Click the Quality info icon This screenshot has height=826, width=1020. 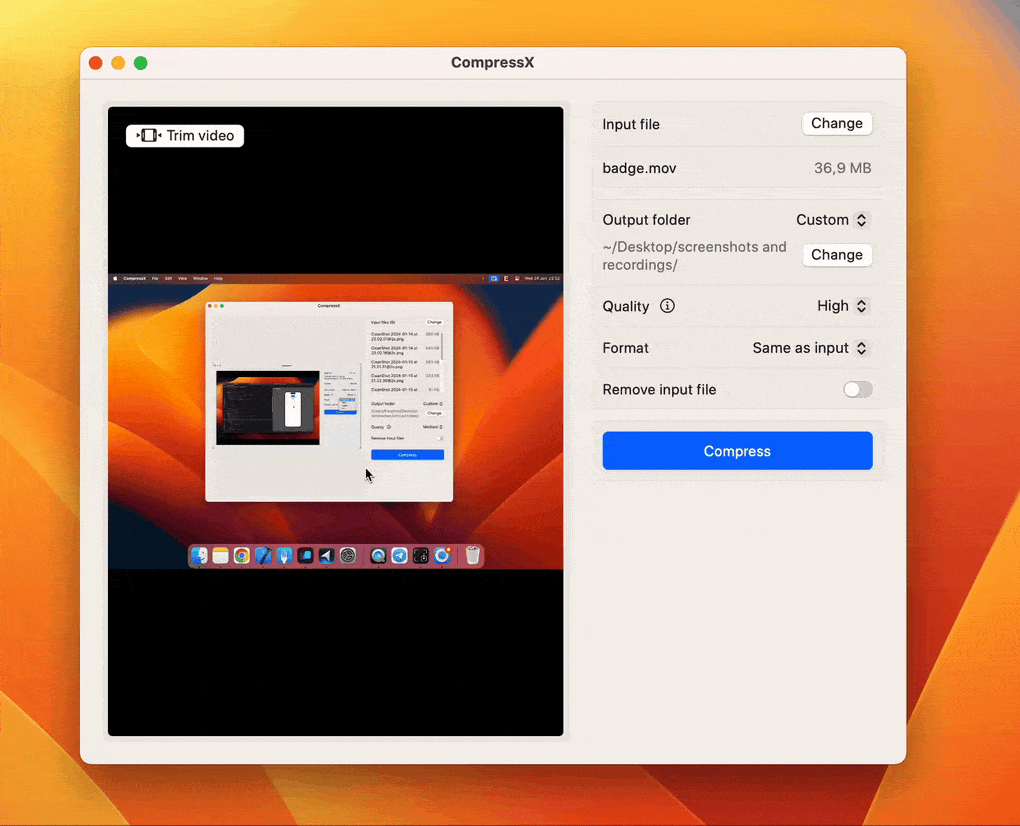(x=667, y=306)
